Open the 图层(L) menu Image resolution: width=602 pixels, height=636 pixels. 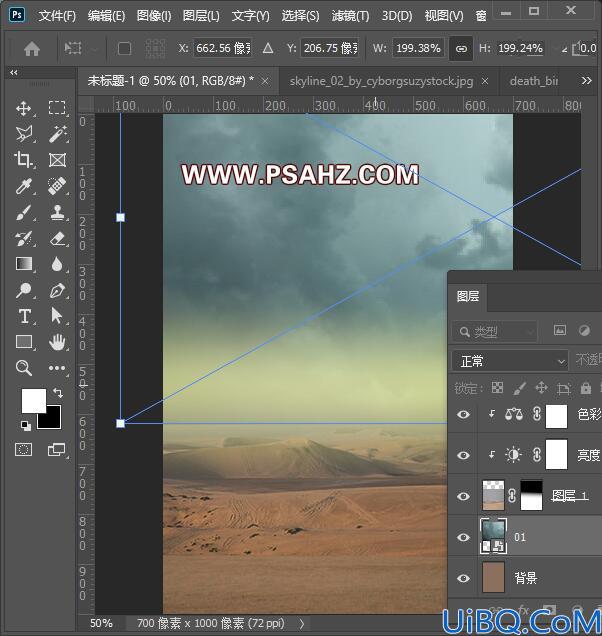tap(201, 16)
